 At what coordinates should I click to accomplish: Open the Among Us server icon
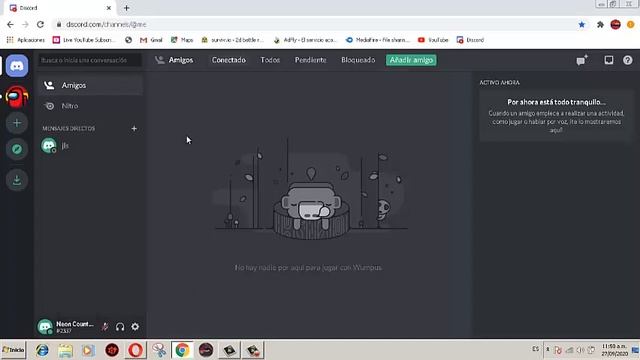17,96
